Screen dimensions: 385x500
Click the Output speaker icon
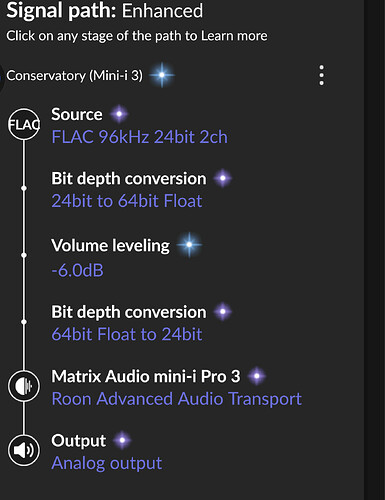tap(24, 450)
